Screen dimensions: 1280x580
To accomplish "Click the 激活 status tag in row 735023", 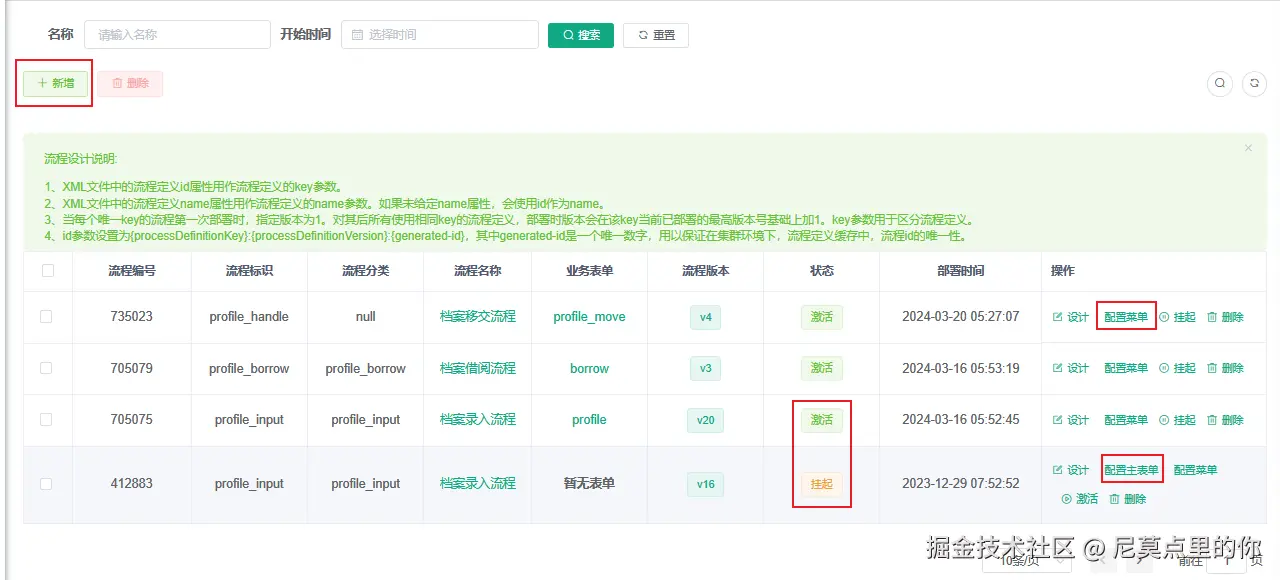I will click(821, 317).
